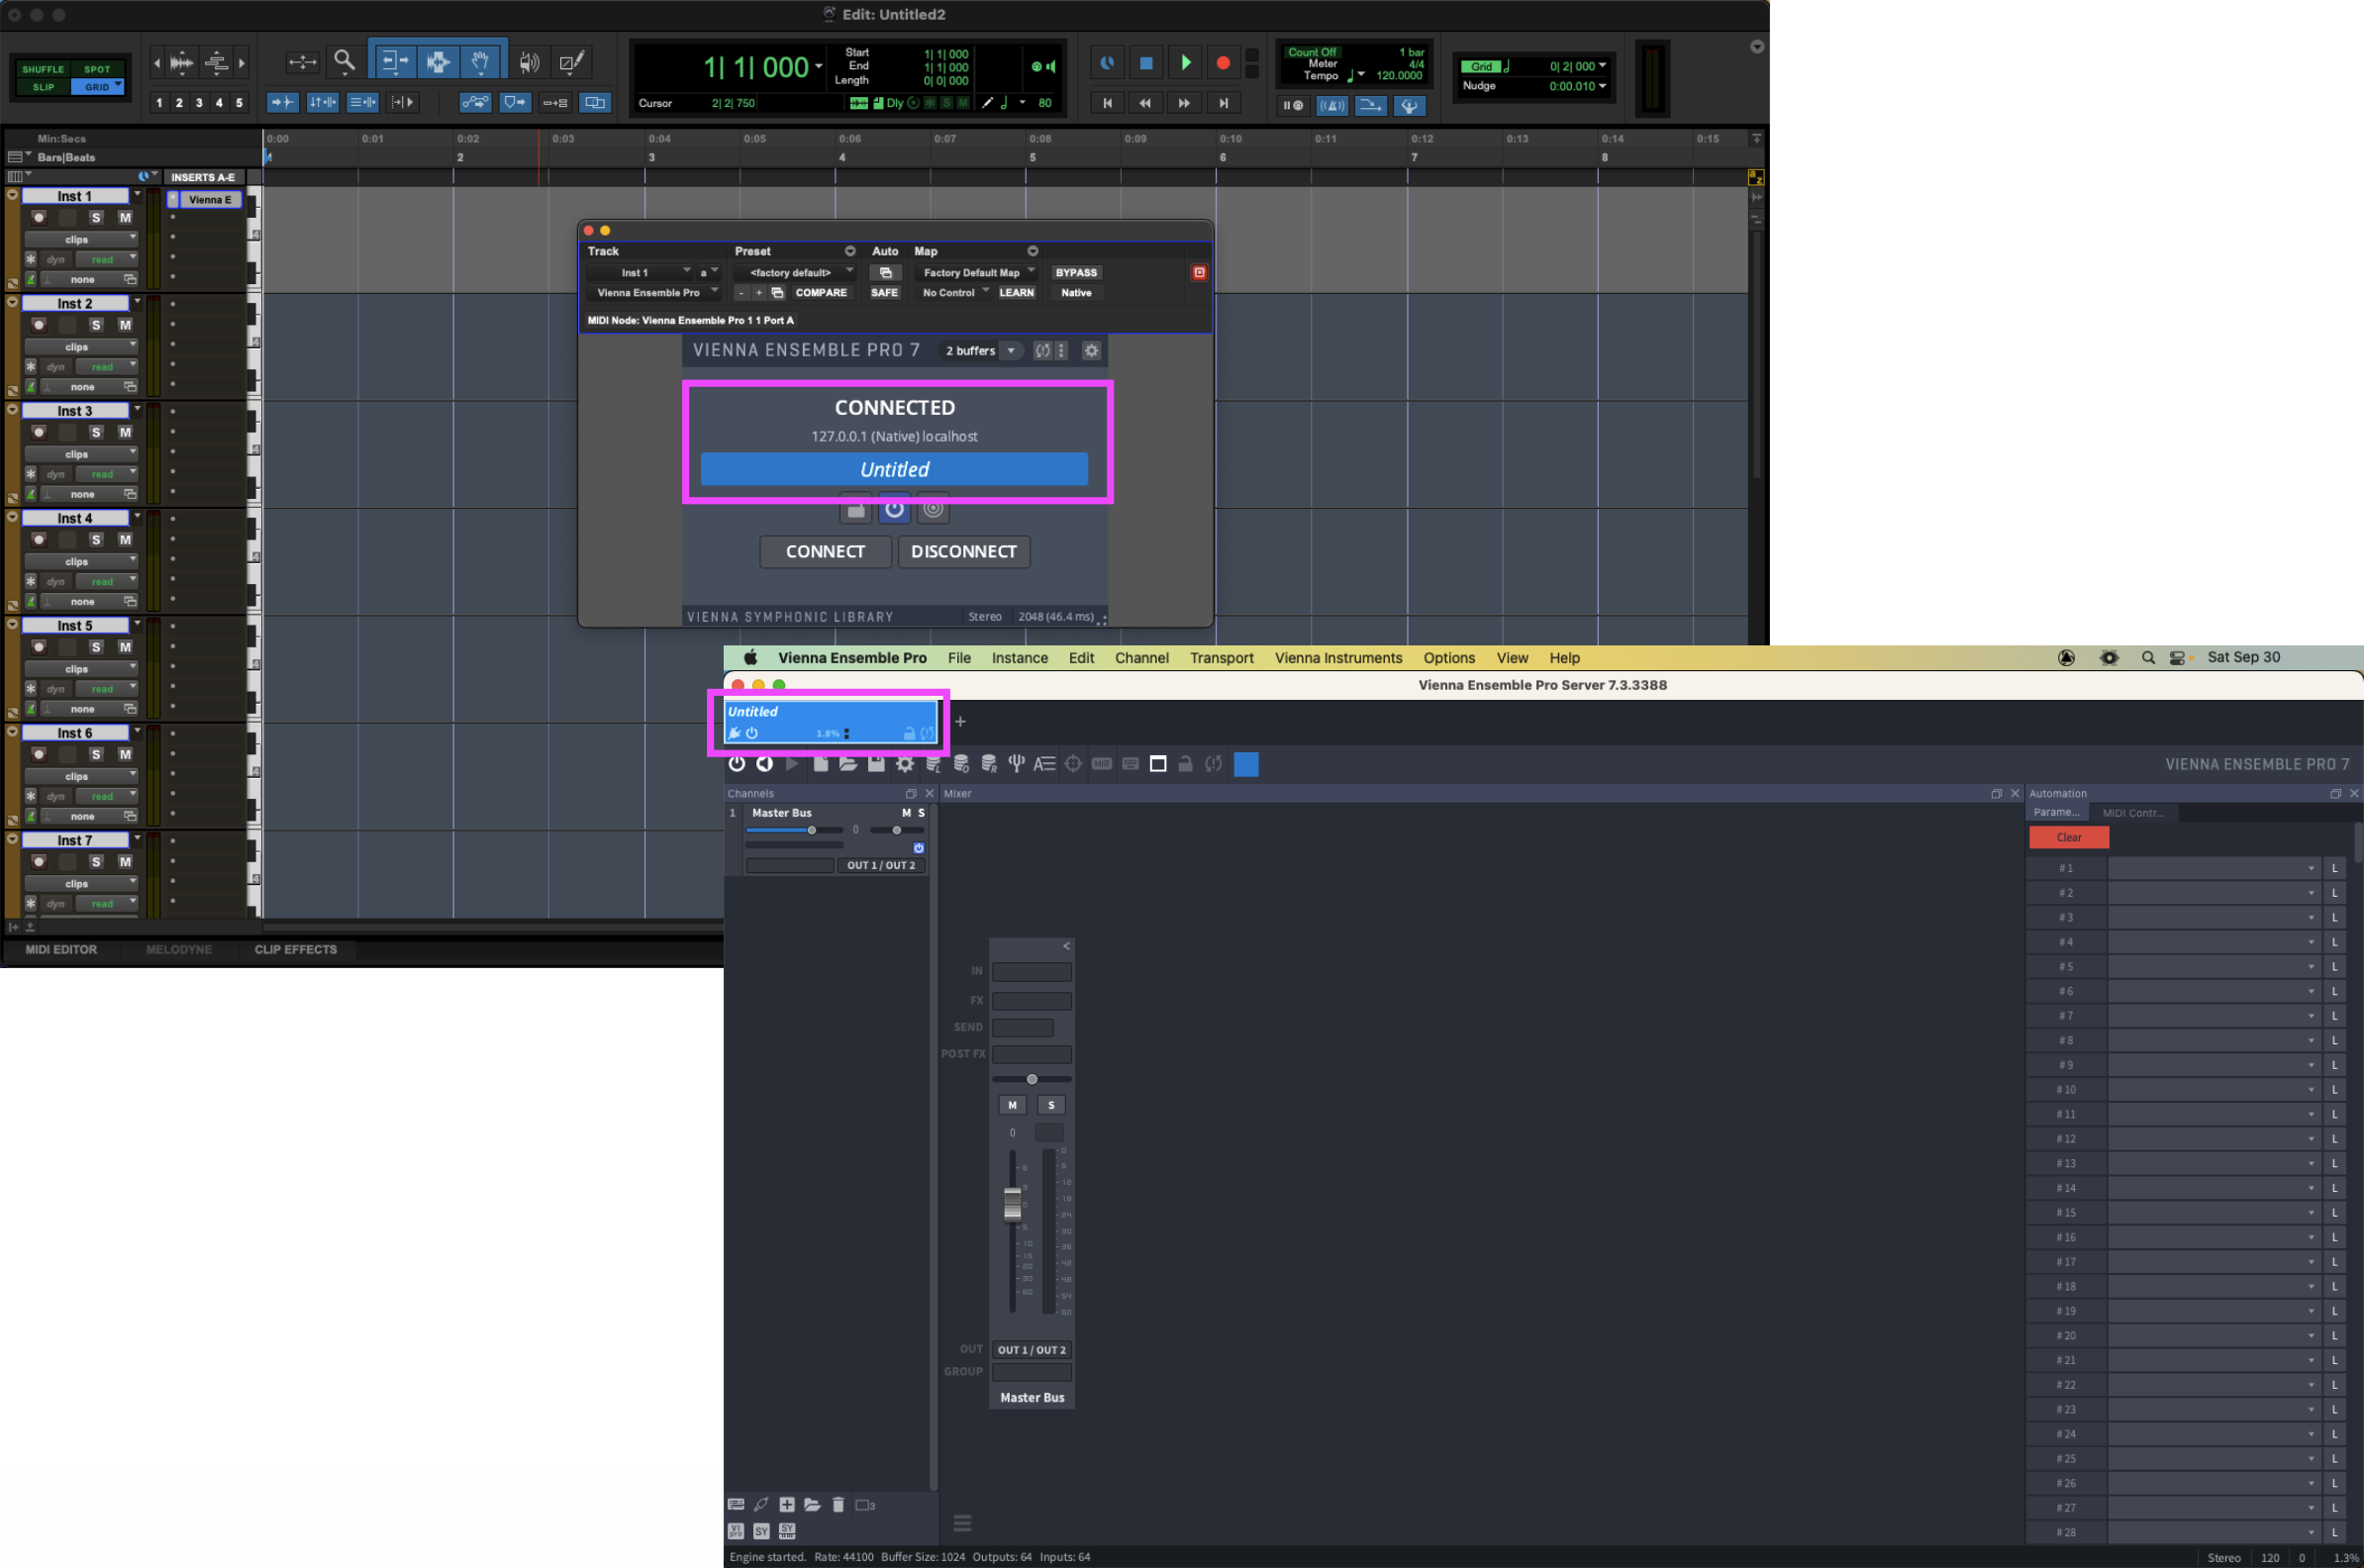The image size is (2364, 1568).
Task: Click the Open Project folder icon in VEP toolbar
Action: tap(848, 764)
